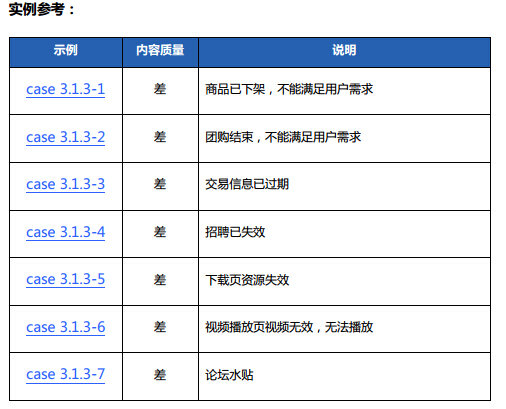Screen dimensions: 506x409
Task: Open the case 3.1.3-7 link
Action: pyautogui.click(x=66, y=374)
